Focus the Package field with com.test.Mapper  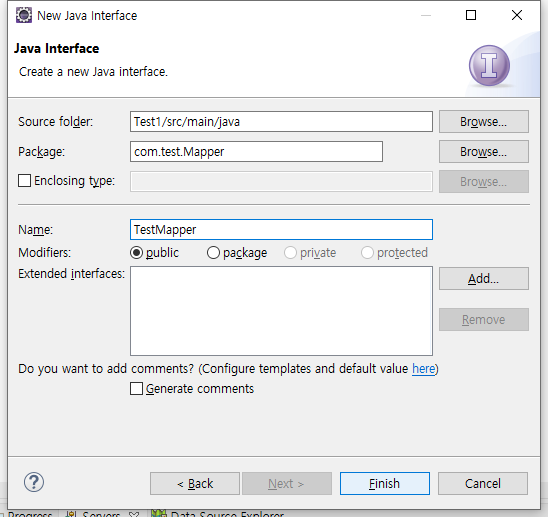click(257, 152)
